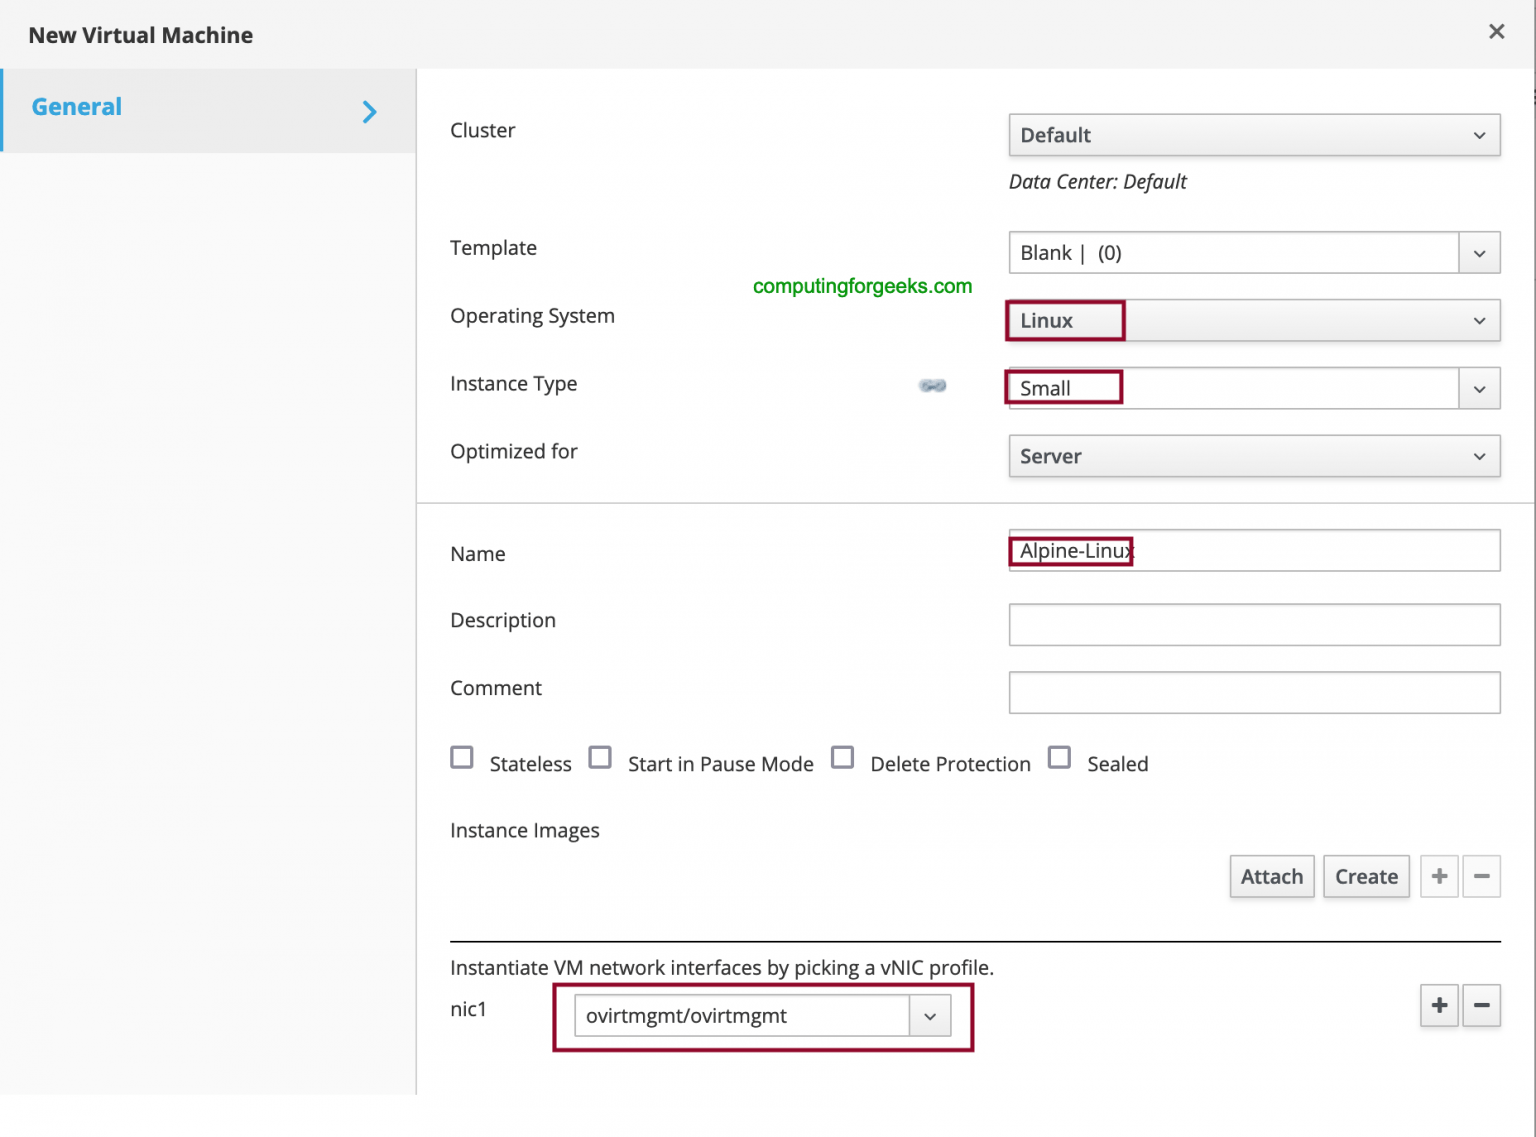1536x1137 pixels.
Task: Close the New Virtual Machine dialog
Action: coord(1496,31)
